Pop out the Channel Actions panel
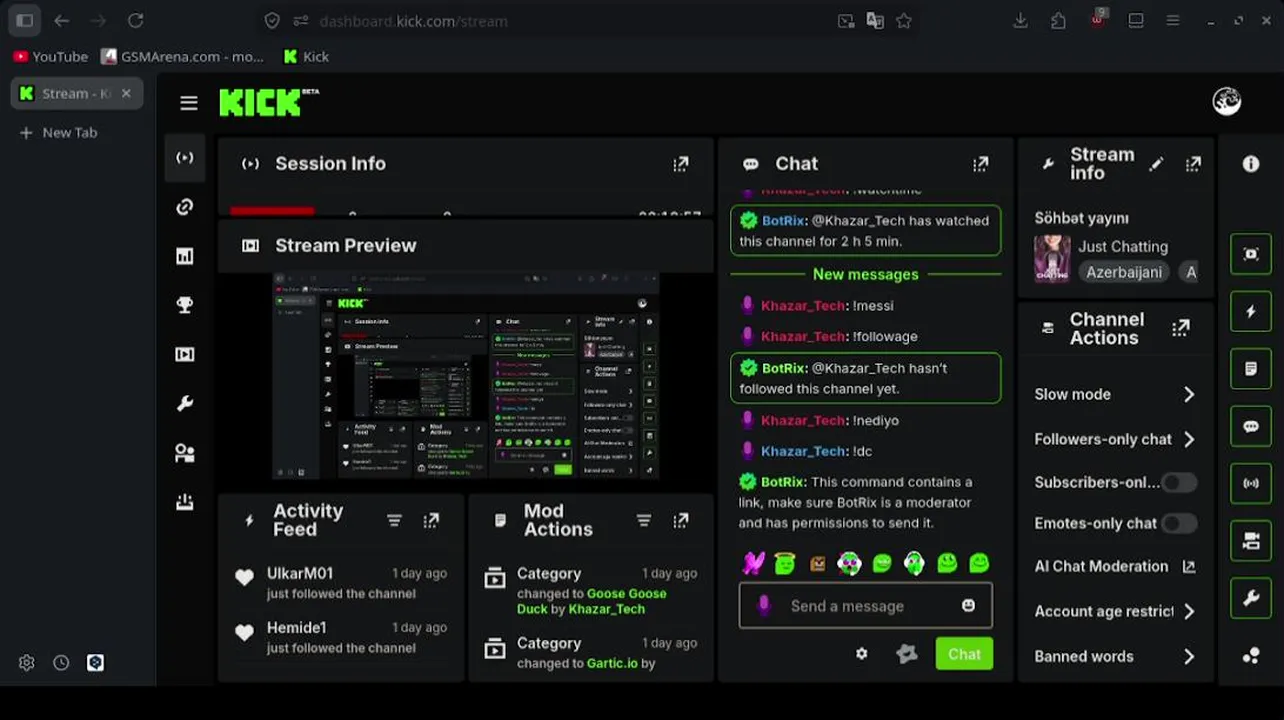Image resolution: width=1284 pixels, height=720 pixels. point(1181,328)
